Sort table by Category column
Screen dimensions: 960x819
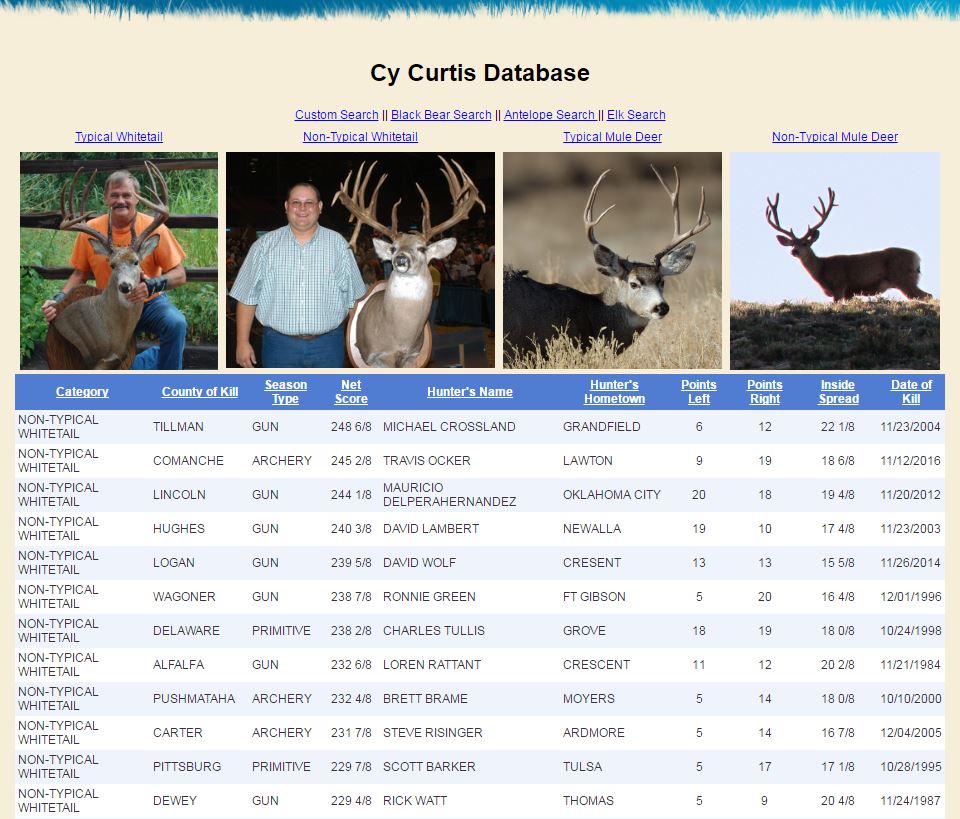pyautogui.click(x=82, y=392)
